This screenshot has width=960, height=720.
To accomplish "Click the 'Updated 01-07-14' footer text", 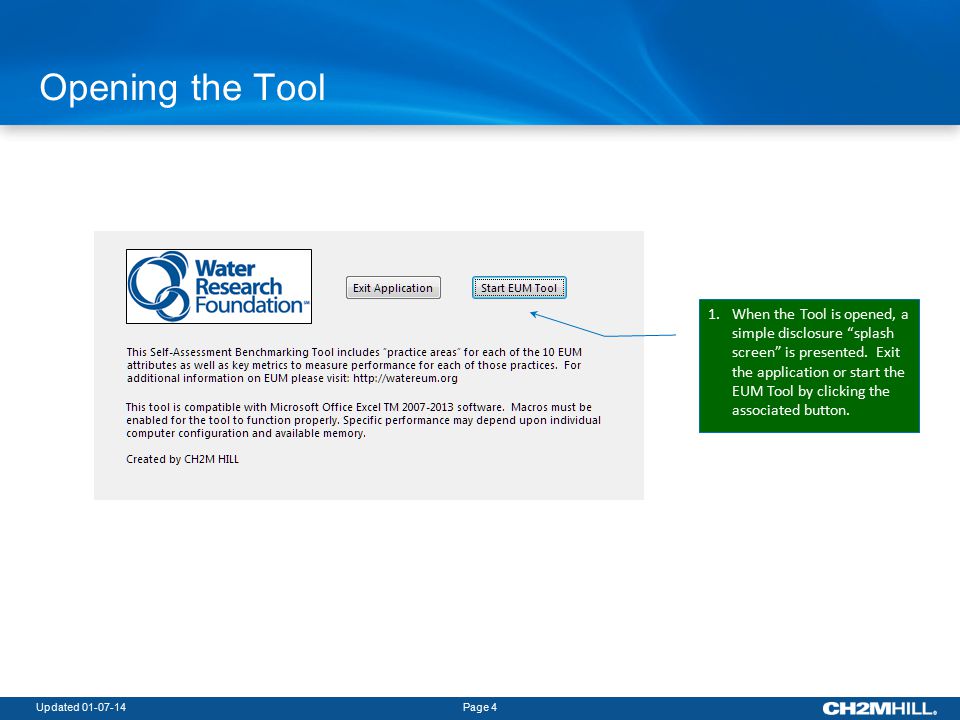I will [81, 707].
